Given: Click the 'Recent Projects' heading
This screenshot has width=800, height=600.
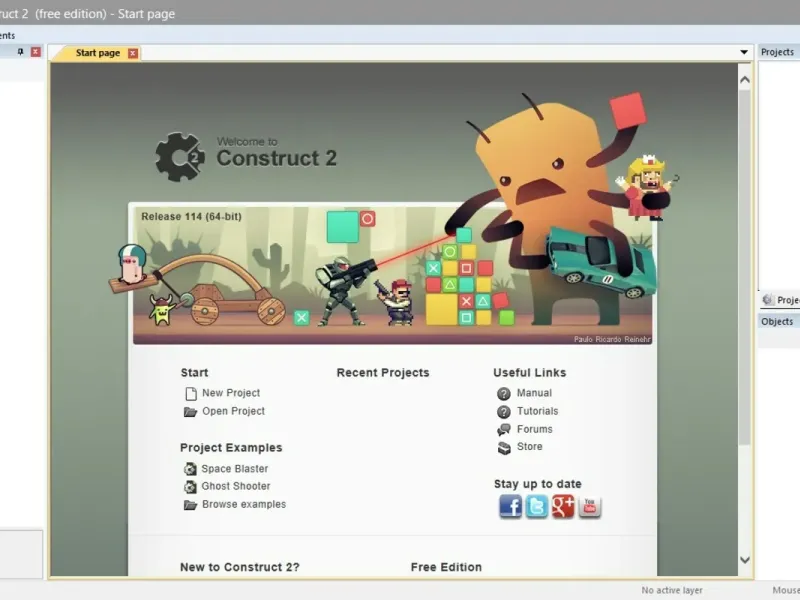Looking at the screenshot, I should point(383,372).
